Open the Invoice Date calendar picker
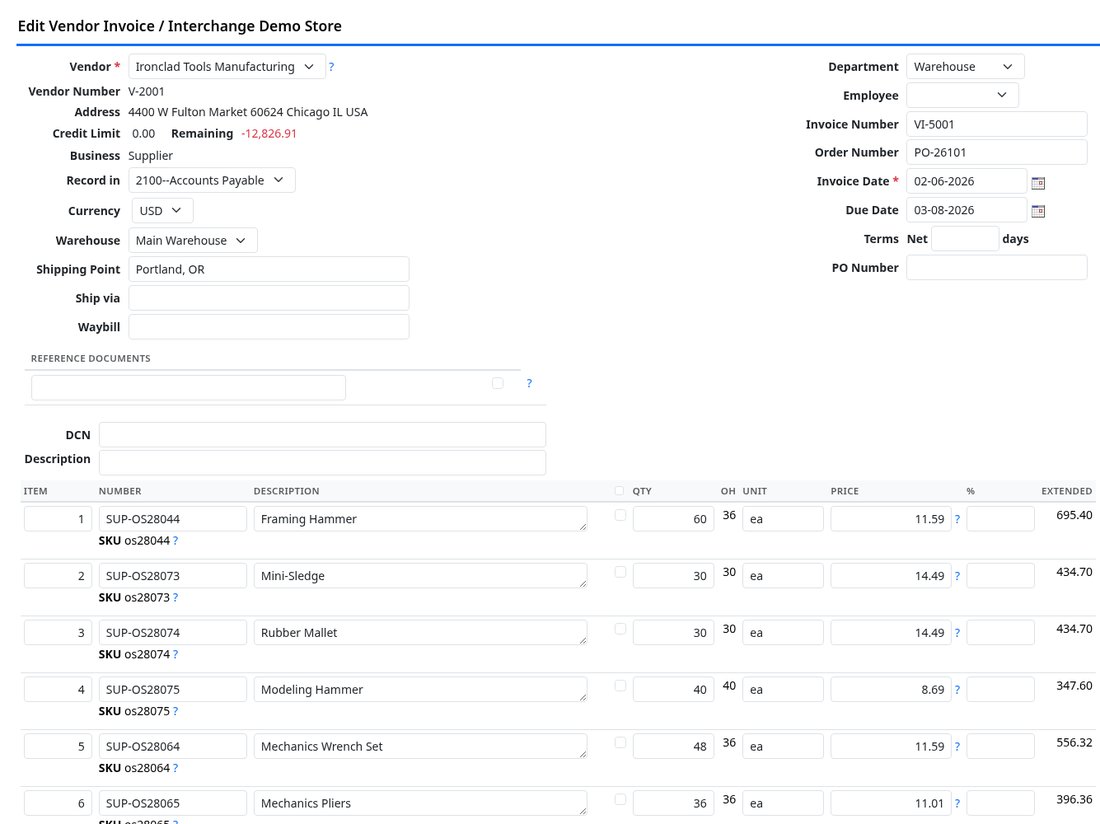The height and width of the screenshot is (824, 1100). point(1038,182)
